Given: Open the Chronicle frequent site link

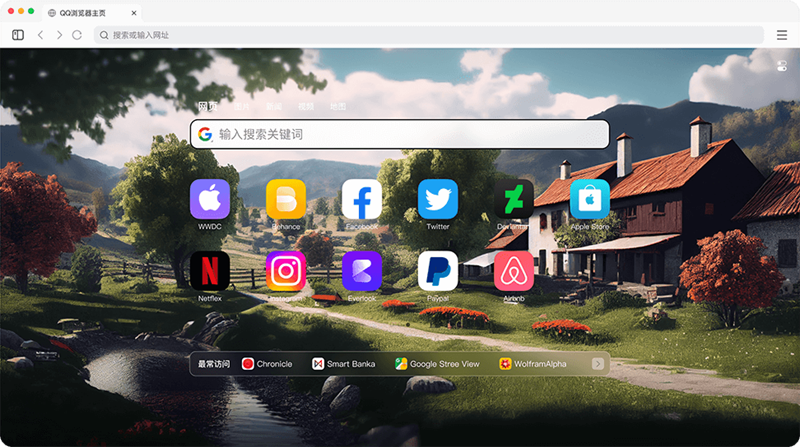Looking at the screenshot, I should pyautogui.click(x=267, y=364).
